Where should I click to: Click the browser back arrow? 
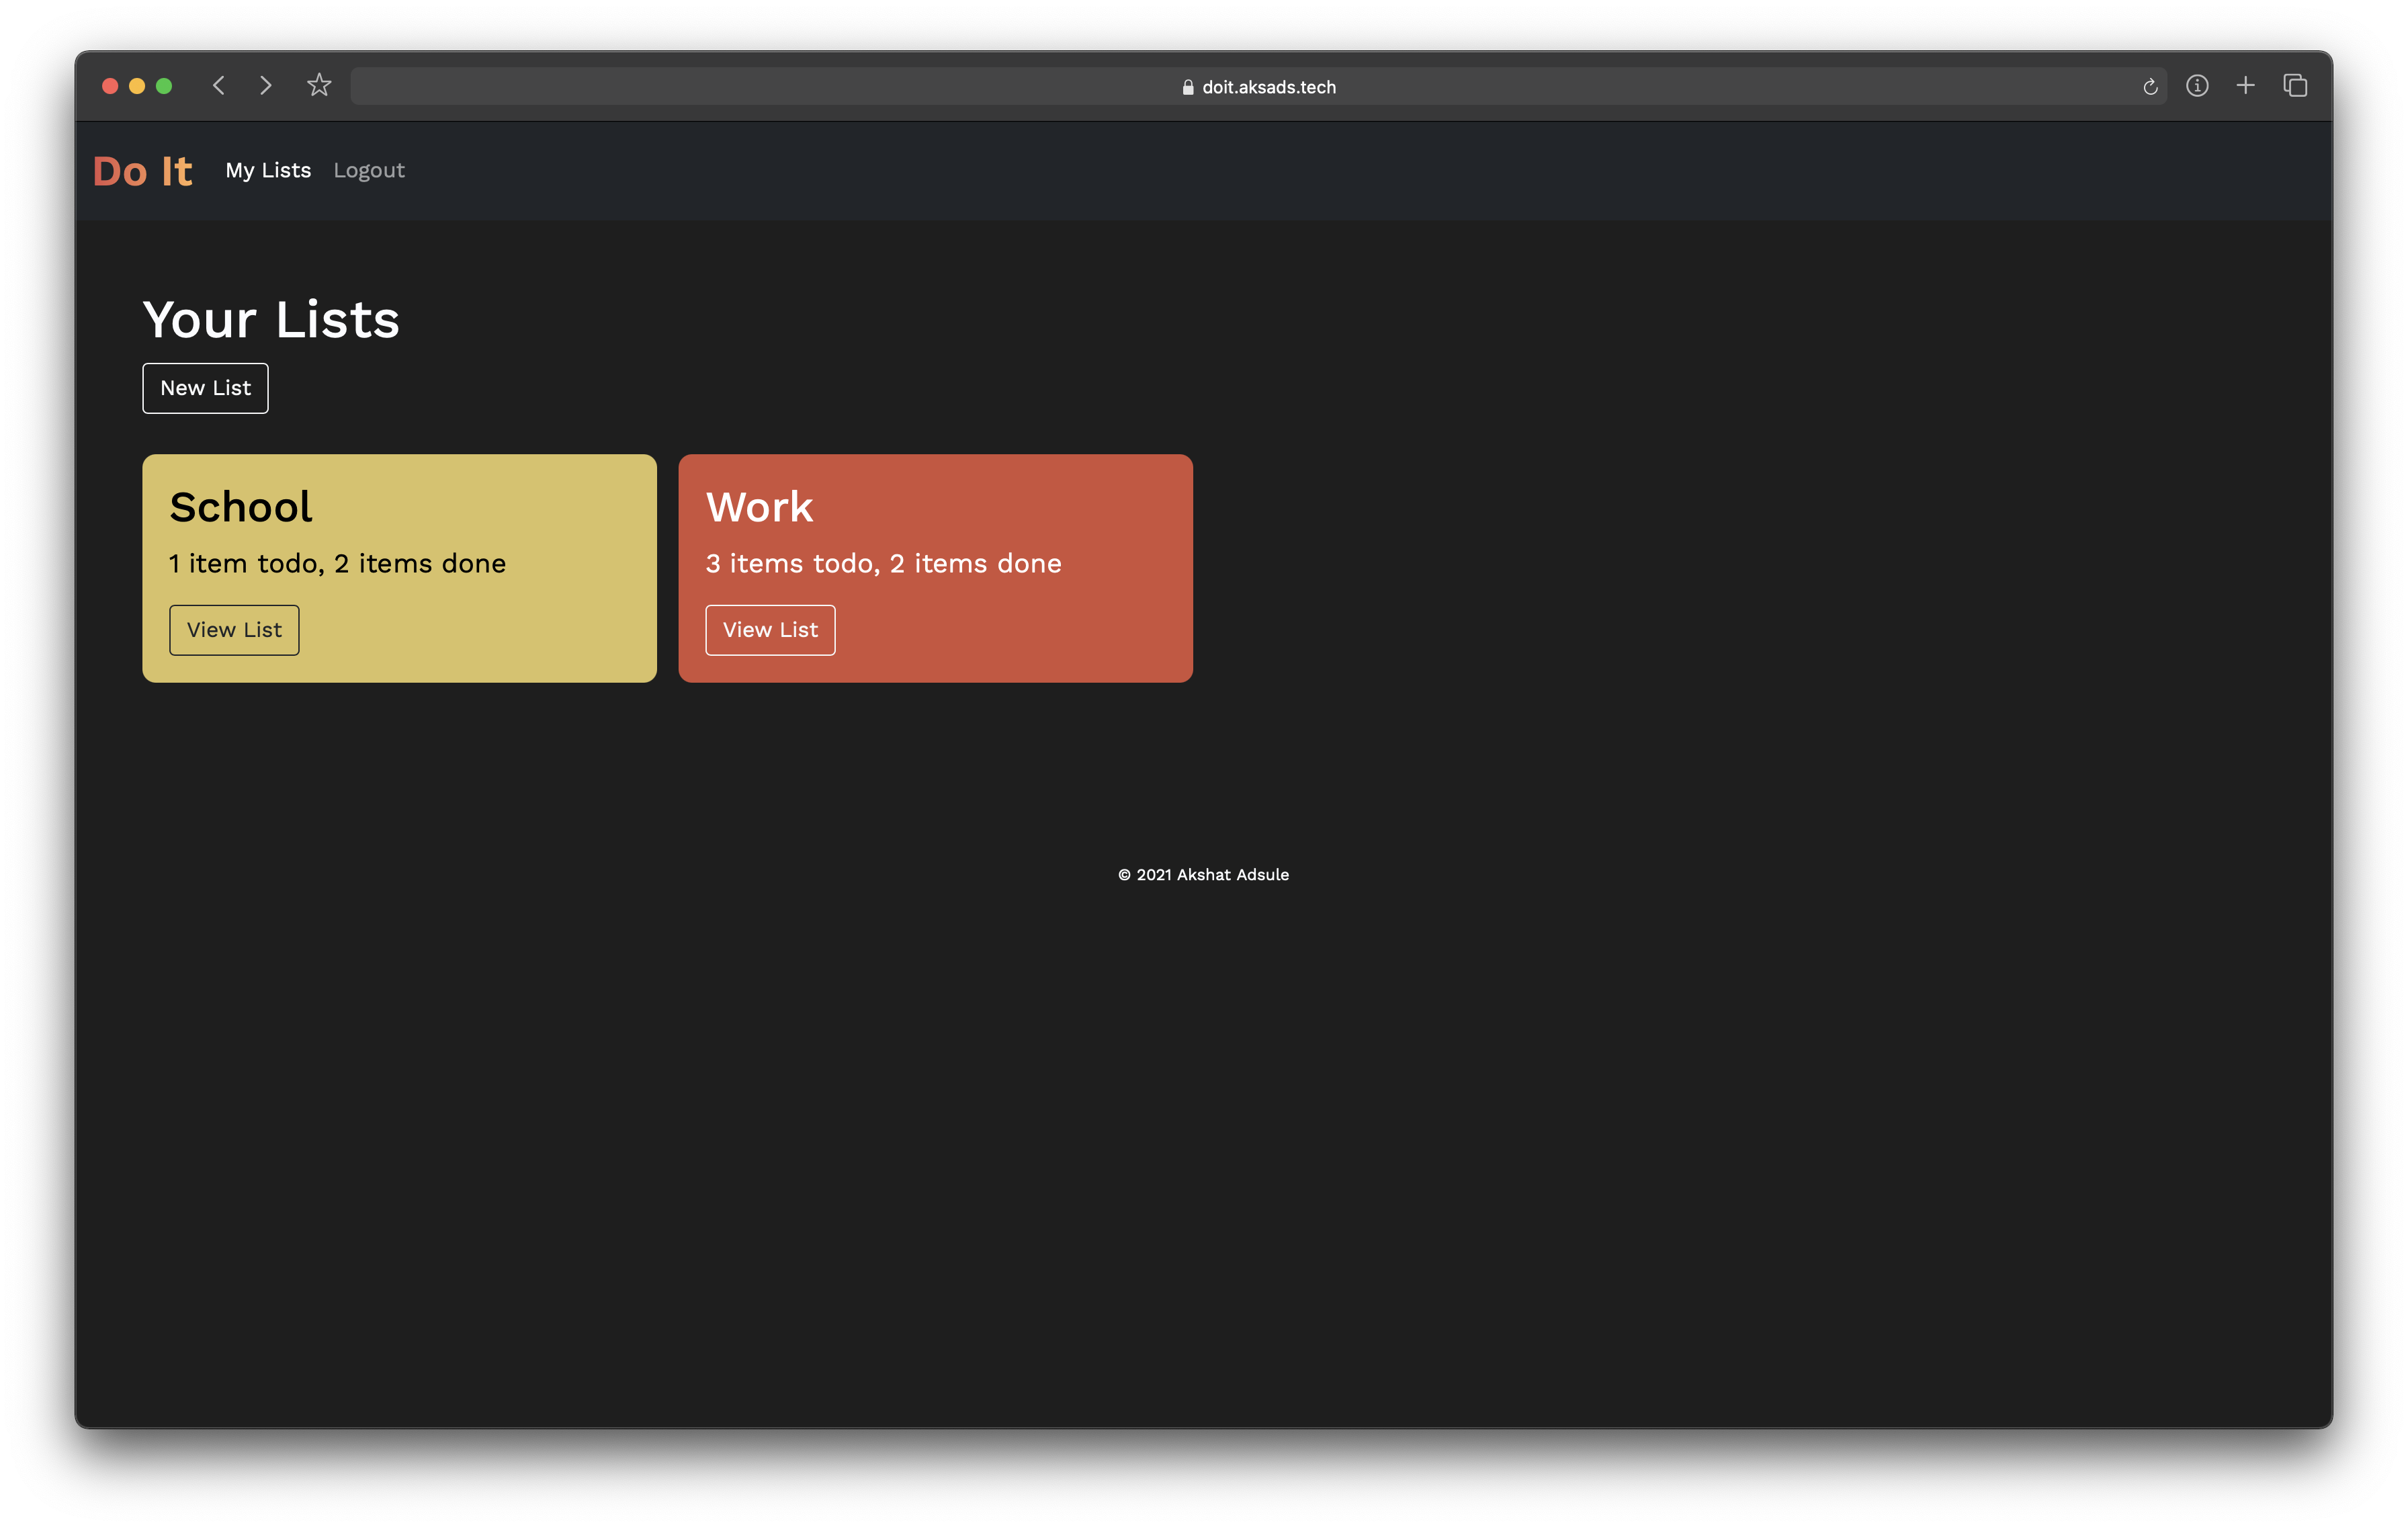(x=219, y=86)
